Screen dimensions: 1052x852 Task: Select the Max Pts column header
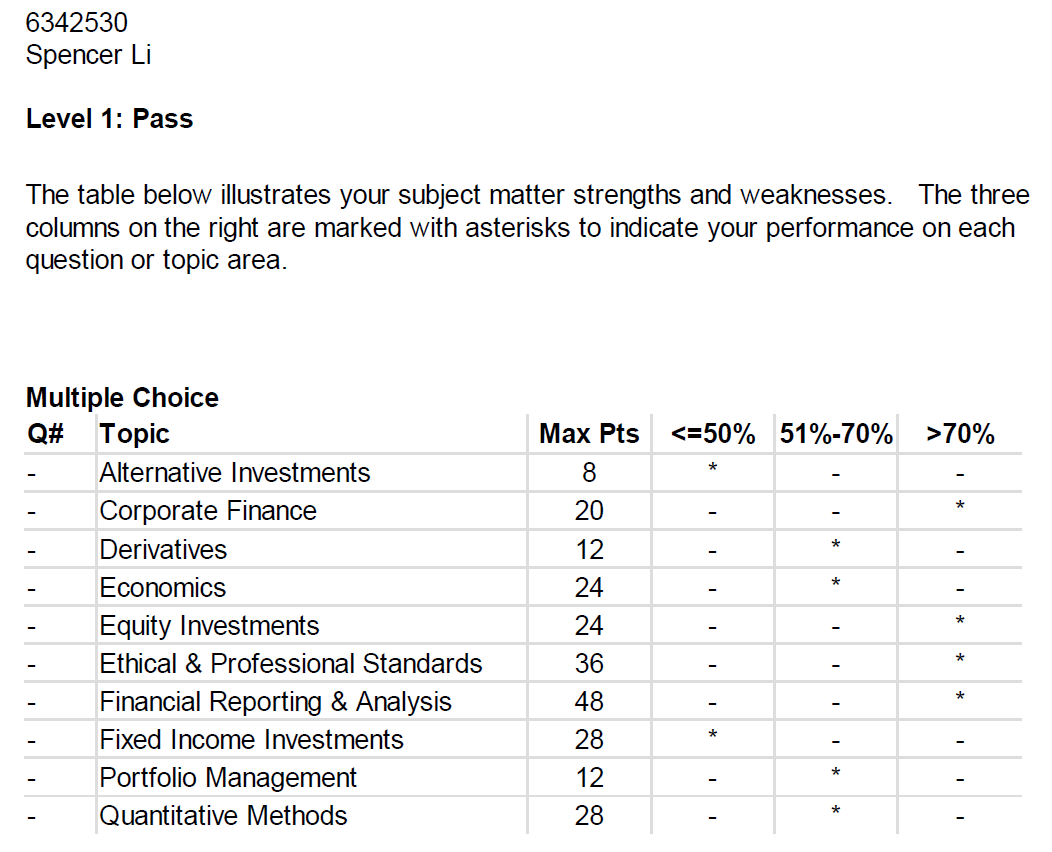click(588, 434)
